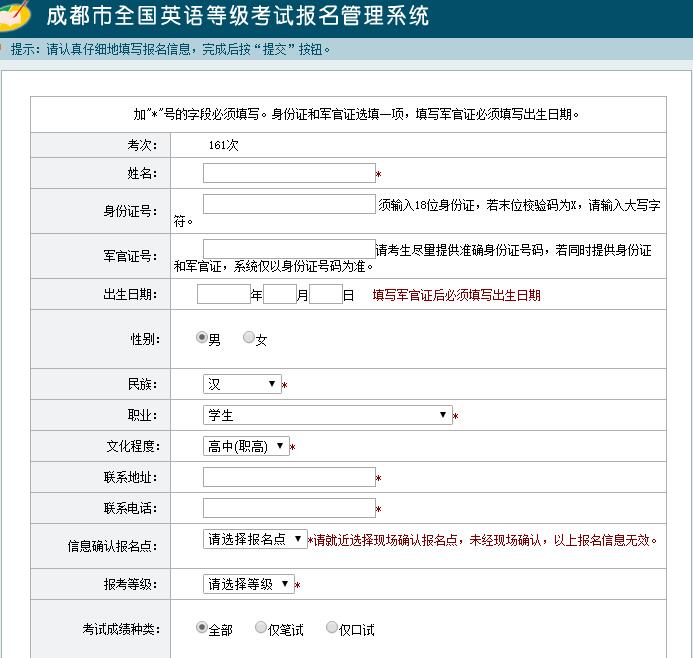693x658 pixels.
Task: Click the 161次 exam session text
Action: [224, 145]
